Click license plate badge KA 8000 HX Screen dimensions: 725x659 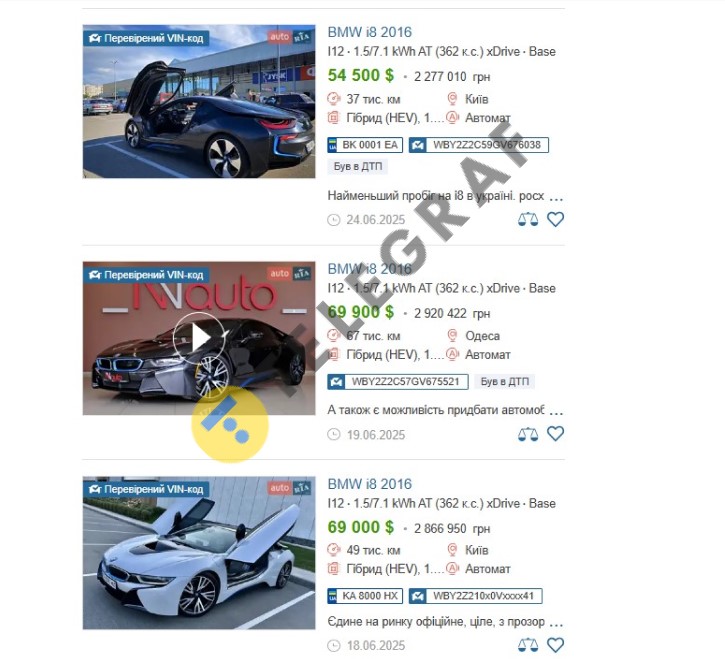pos(365,596)
